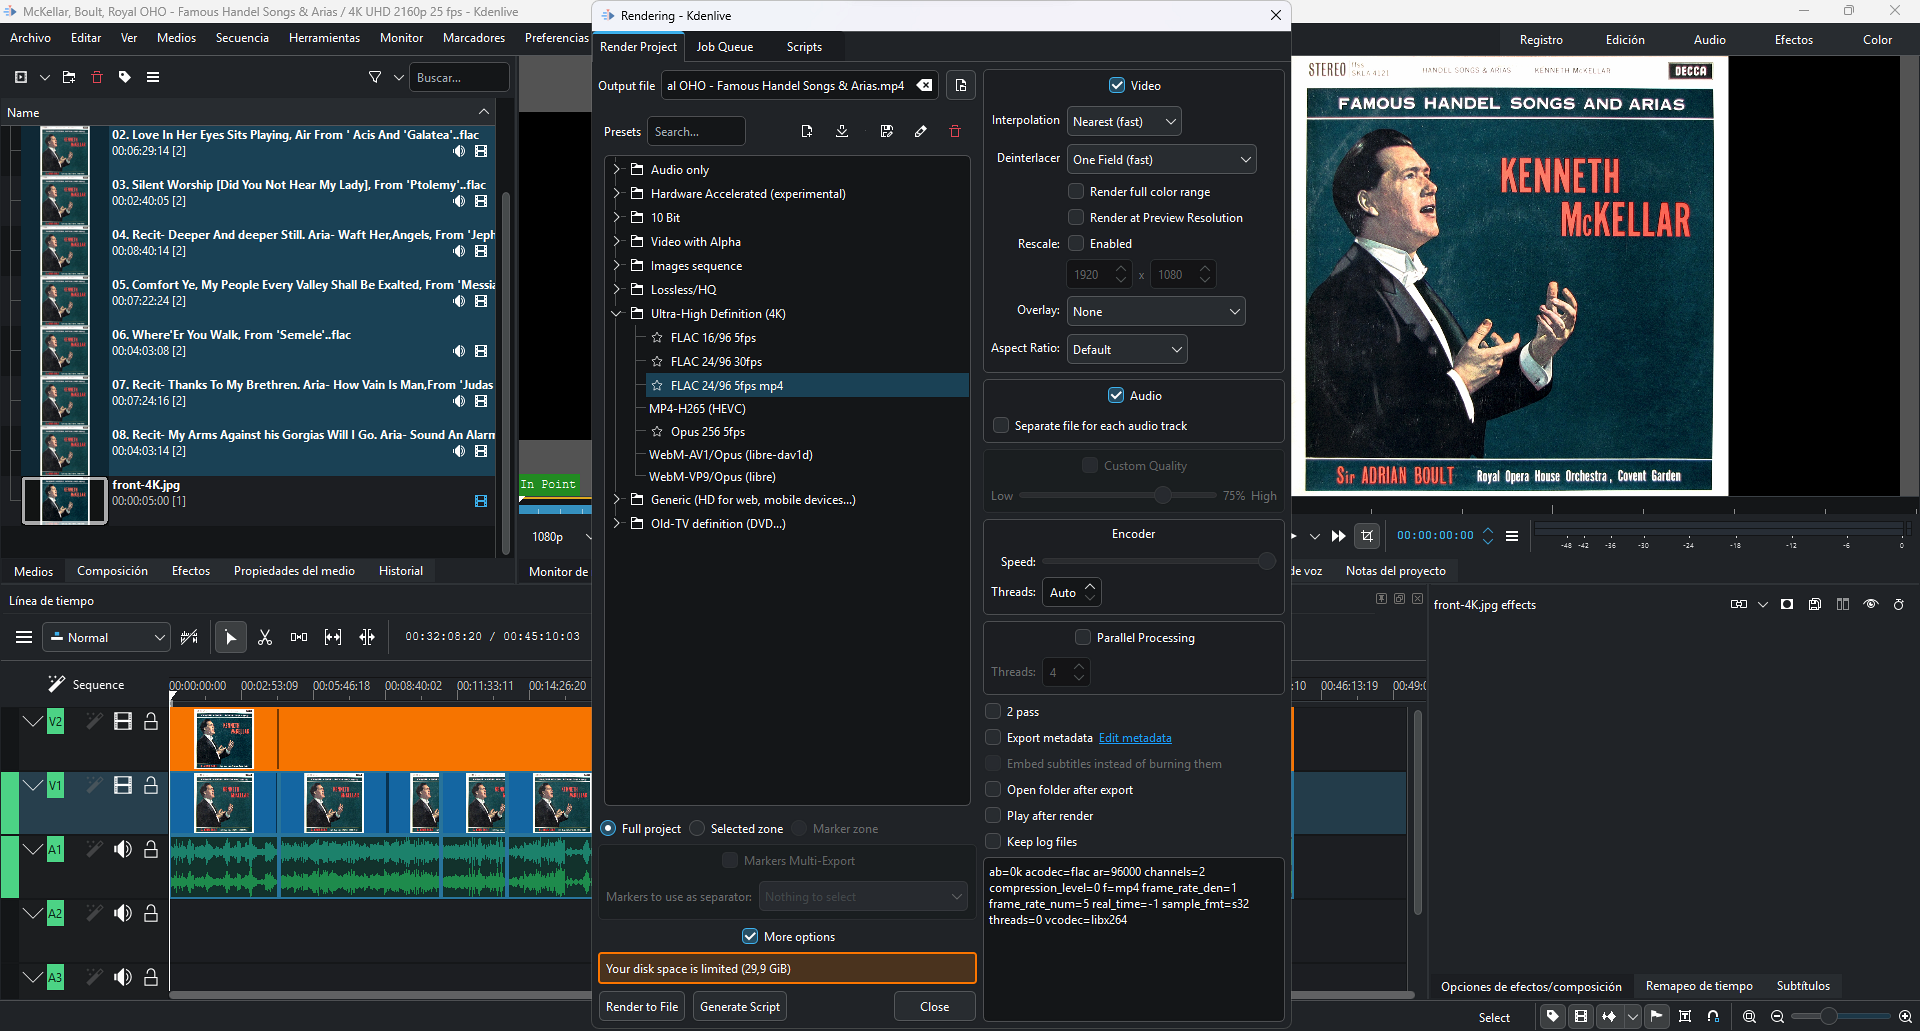Screen dimensions: 1920x1031
Task: Click the edit preset pencil icon
Action: (920, 132)
